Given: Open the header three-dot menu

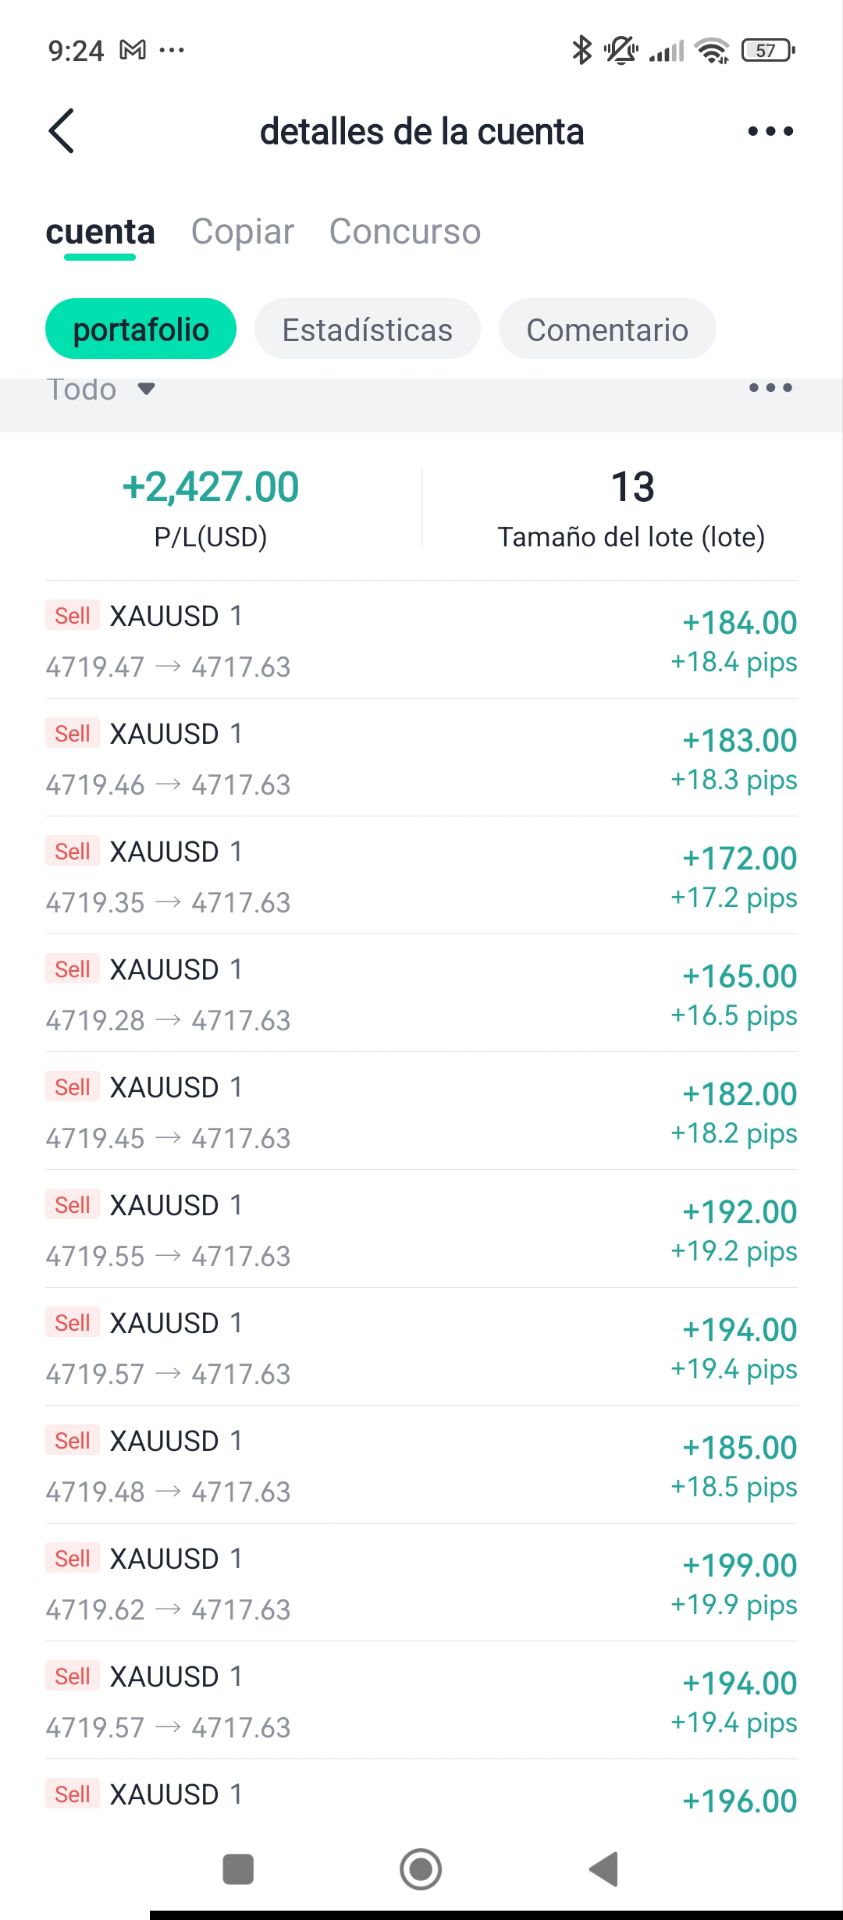Looking at the screenshot, I should click(x=770, y=131).
